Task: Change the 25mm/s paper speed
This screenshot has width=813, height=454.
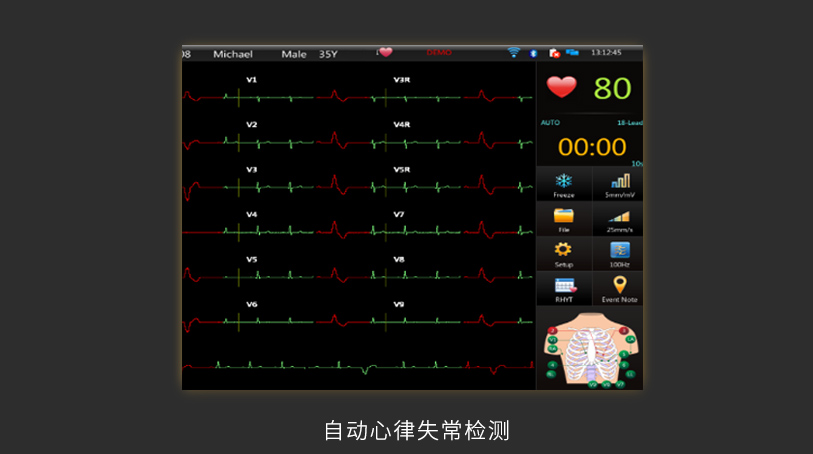Action: click(619, 220)
